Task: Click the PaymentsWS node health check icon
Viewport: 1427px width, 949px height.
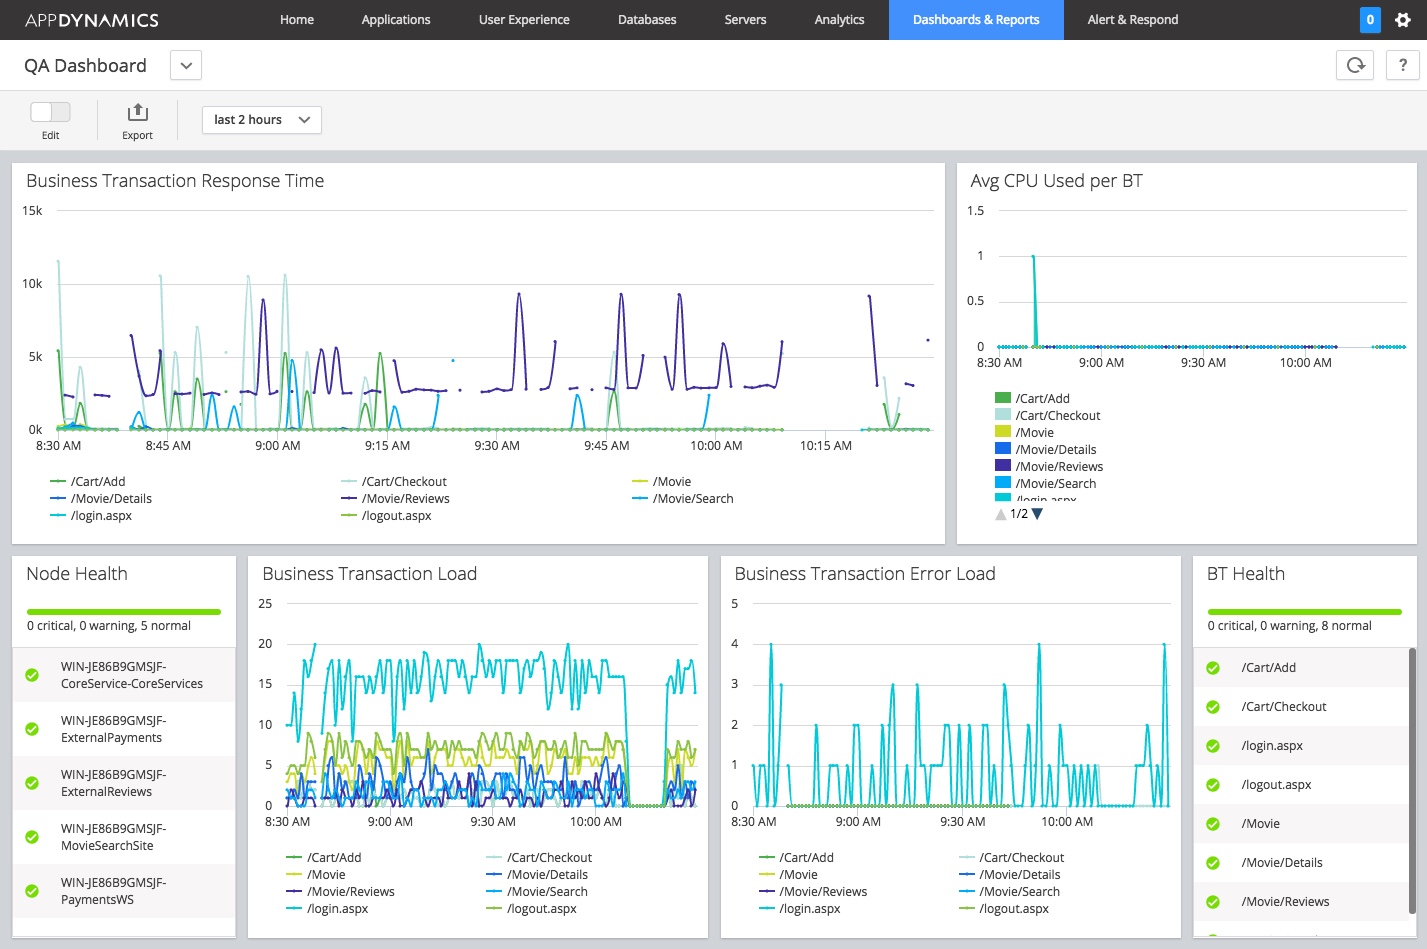Action: [32, 891]
